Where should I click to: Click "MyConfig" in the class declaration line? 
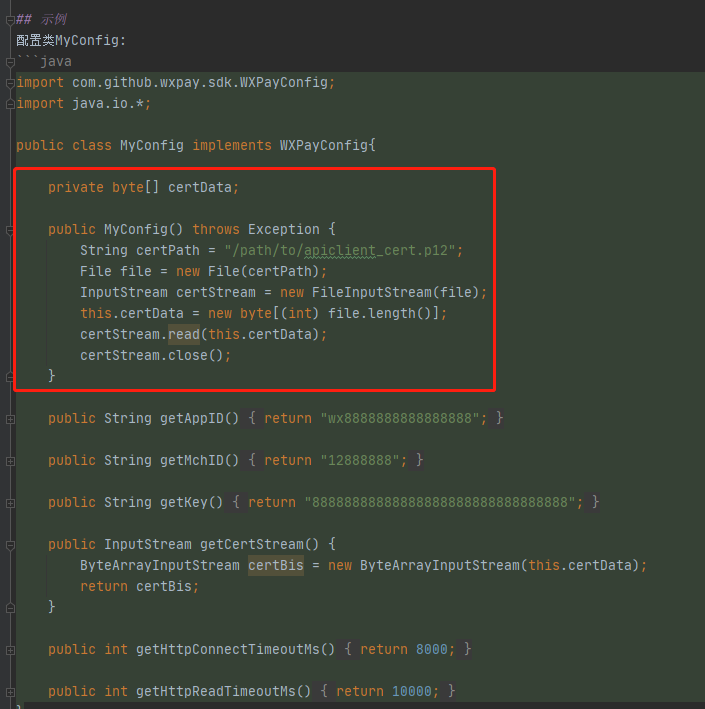pos(151,145)
